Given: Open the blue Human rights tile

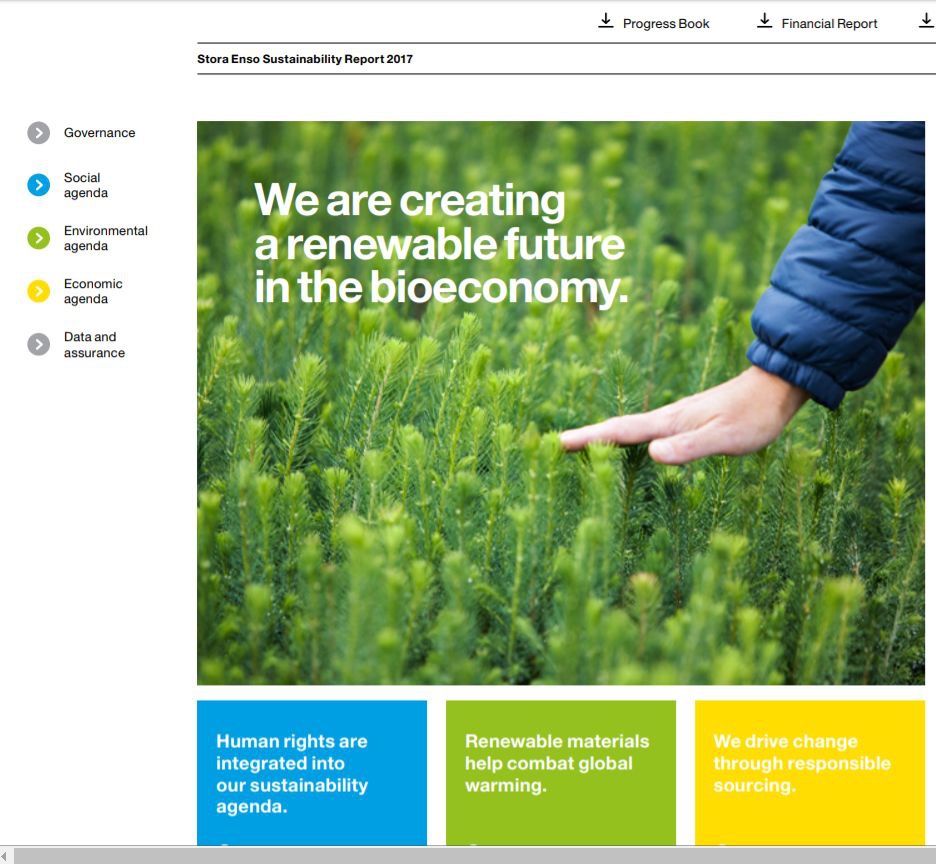Looking at the screenshot, I should pos(311,772).
